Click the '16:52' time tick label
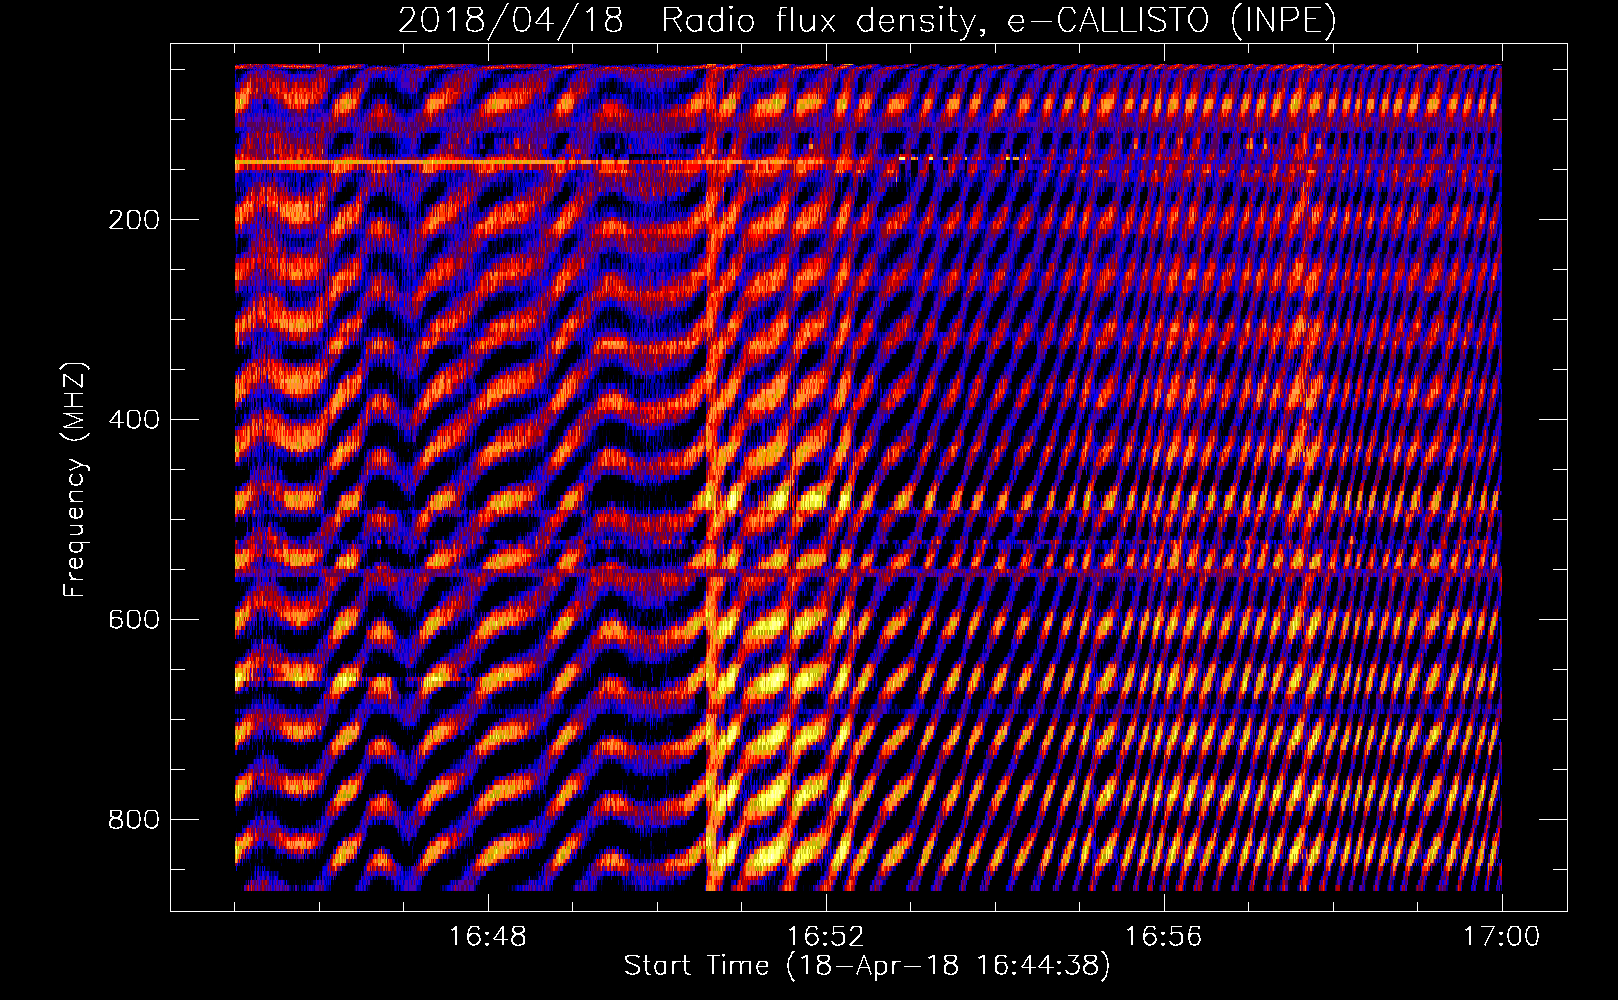 [825, 937]
